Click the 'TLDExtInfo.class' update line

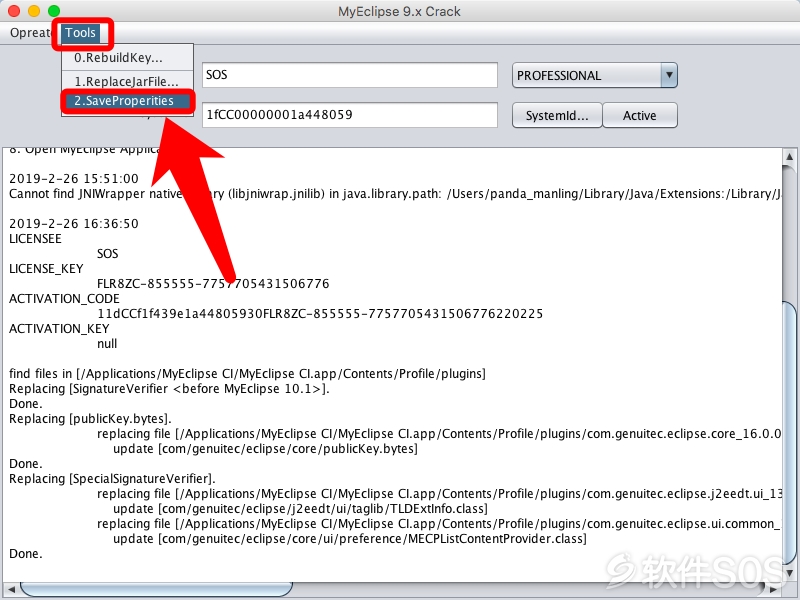(x=301, y=509)
